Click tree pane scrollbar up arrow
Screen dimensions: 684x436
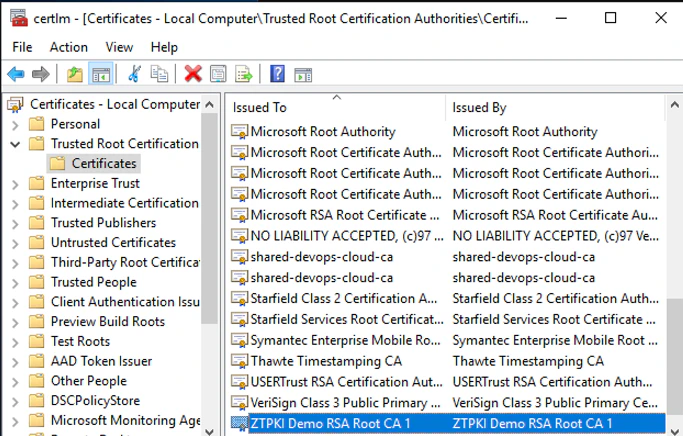[x=209, y=105]
